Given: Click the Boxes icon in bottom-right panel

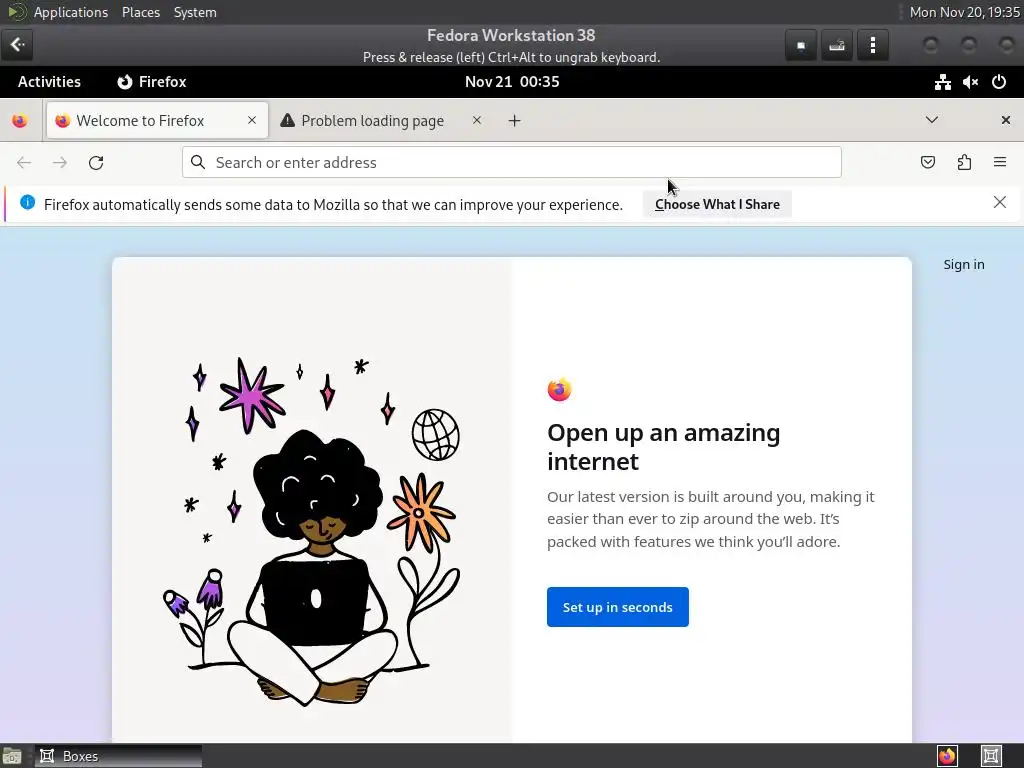Looking at the screenshot, I should 991,756.
